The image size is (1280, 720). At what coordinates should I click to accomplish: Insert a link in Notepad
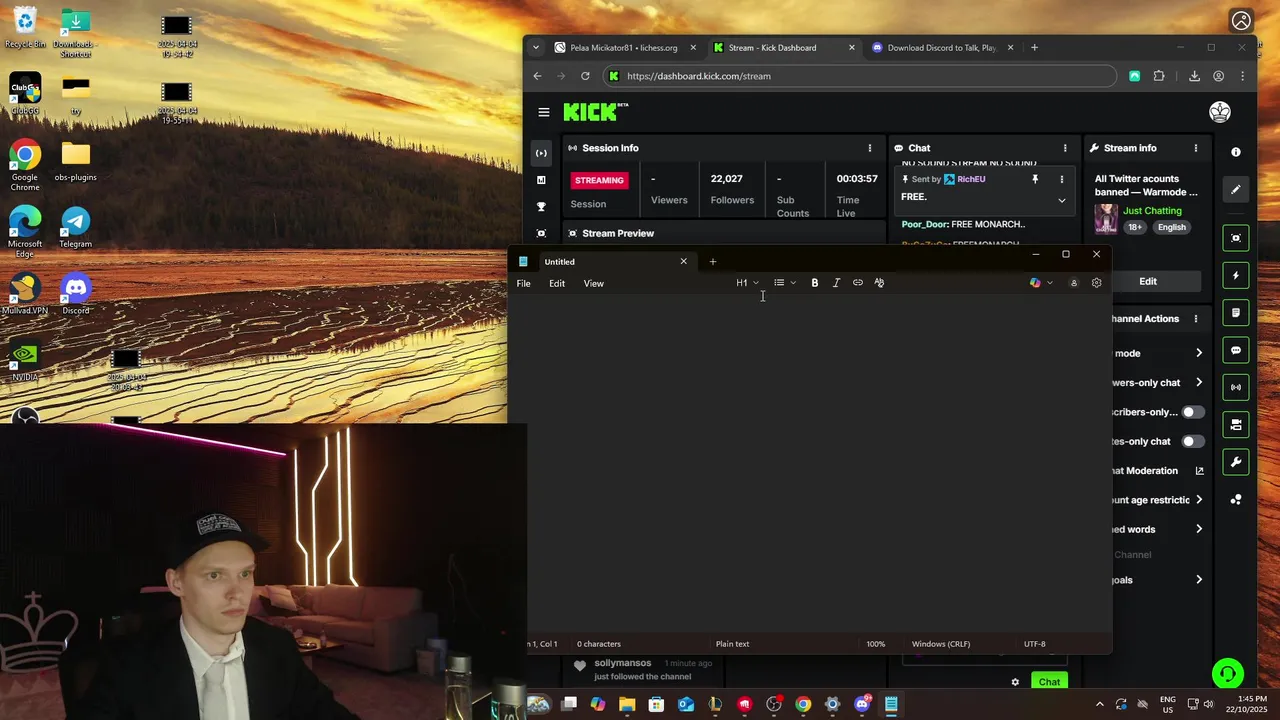tap(858, 283)
